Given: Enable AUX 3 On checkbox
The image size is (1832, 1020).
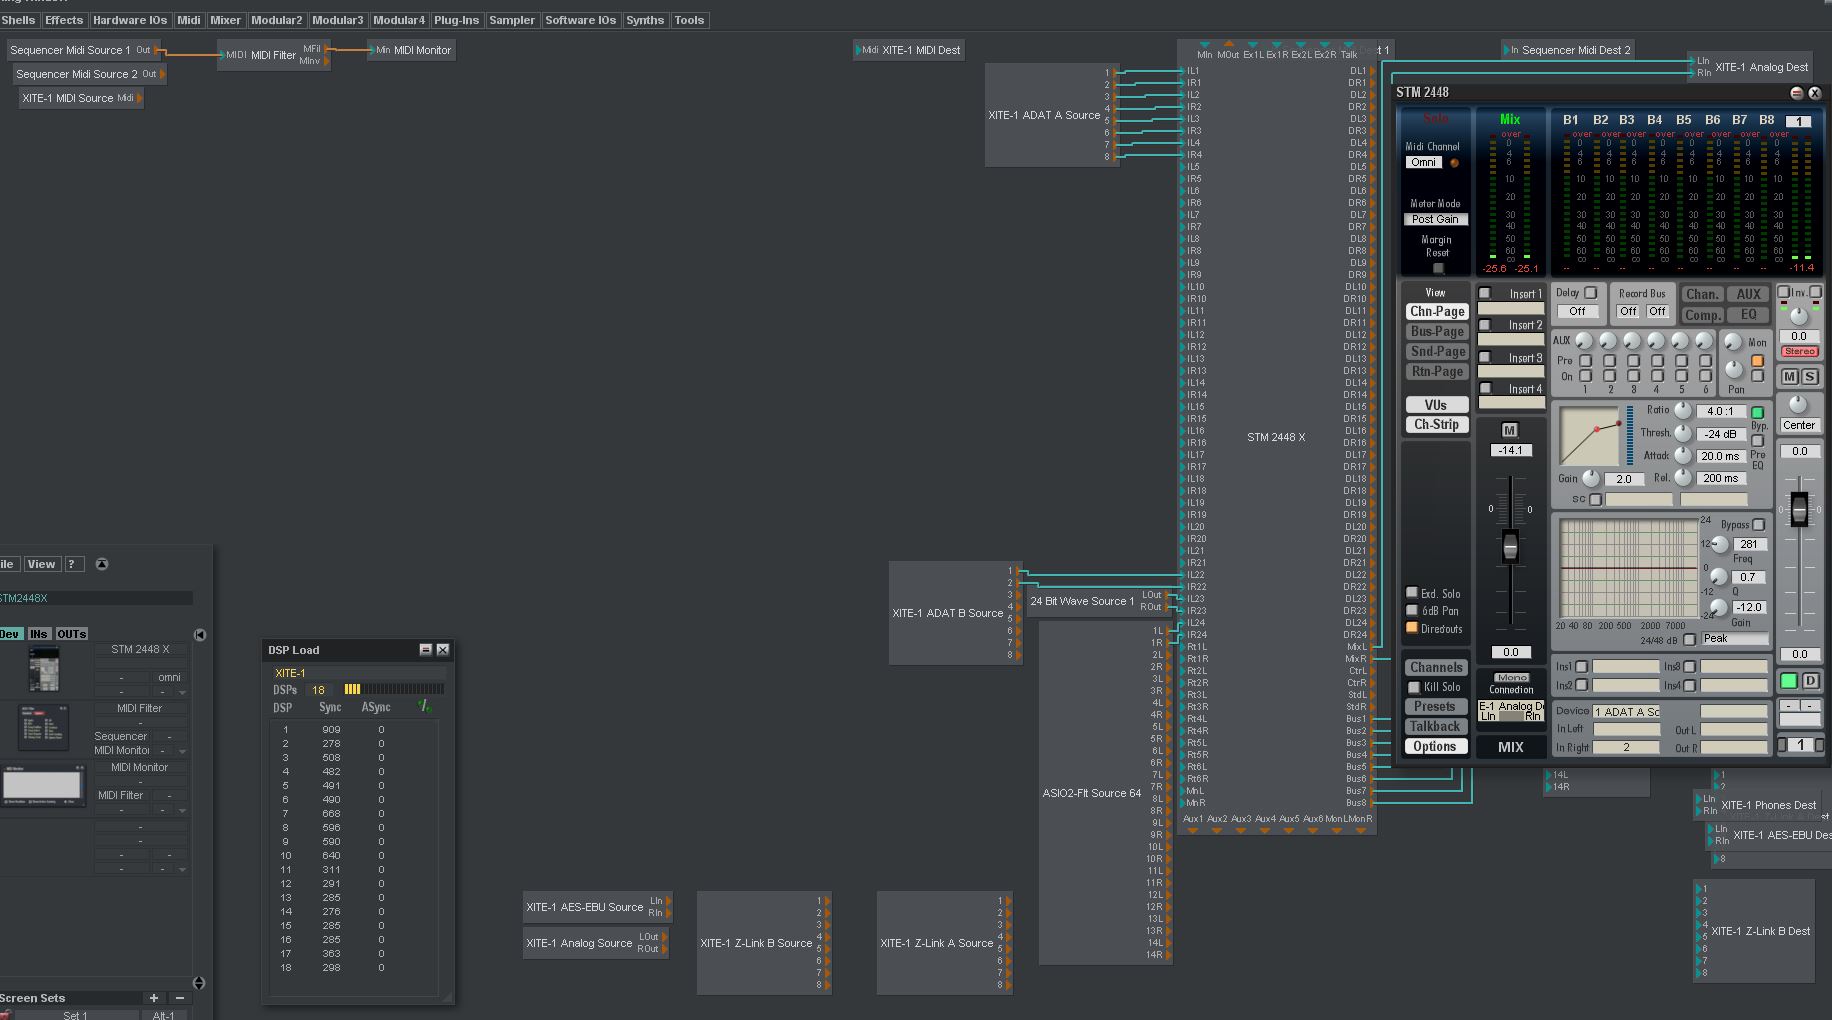Looking at the screenshot, I should coord(1633,376).
